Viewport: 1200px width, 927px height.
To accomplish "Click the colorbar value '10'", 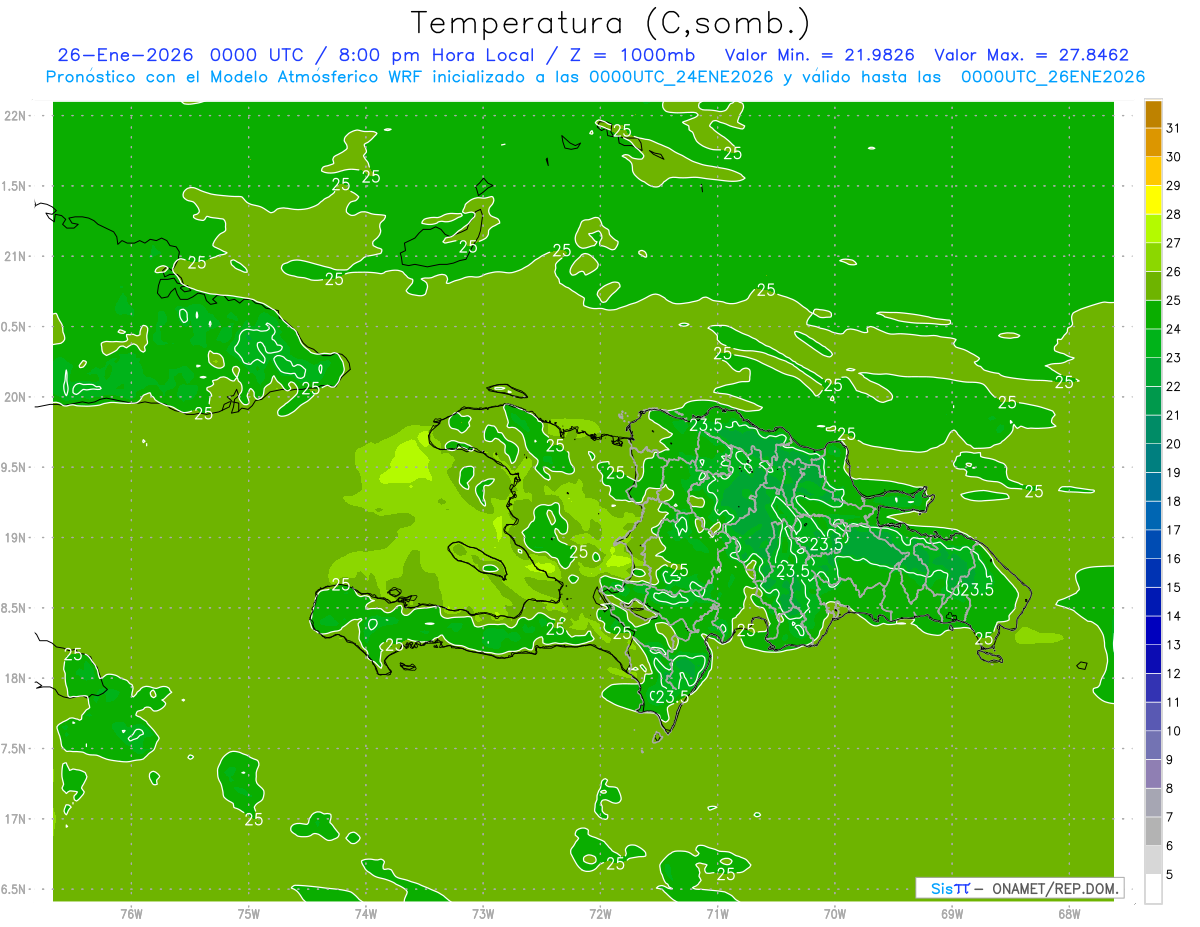I will point(1173,731).
